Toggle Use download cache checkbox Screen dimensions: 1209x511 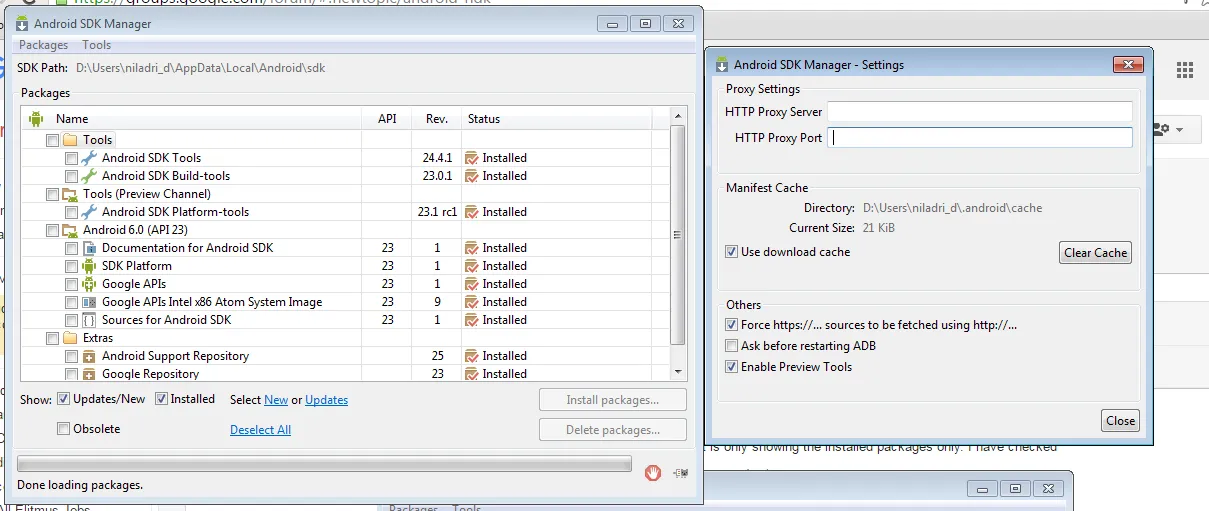tap(732, 252)
